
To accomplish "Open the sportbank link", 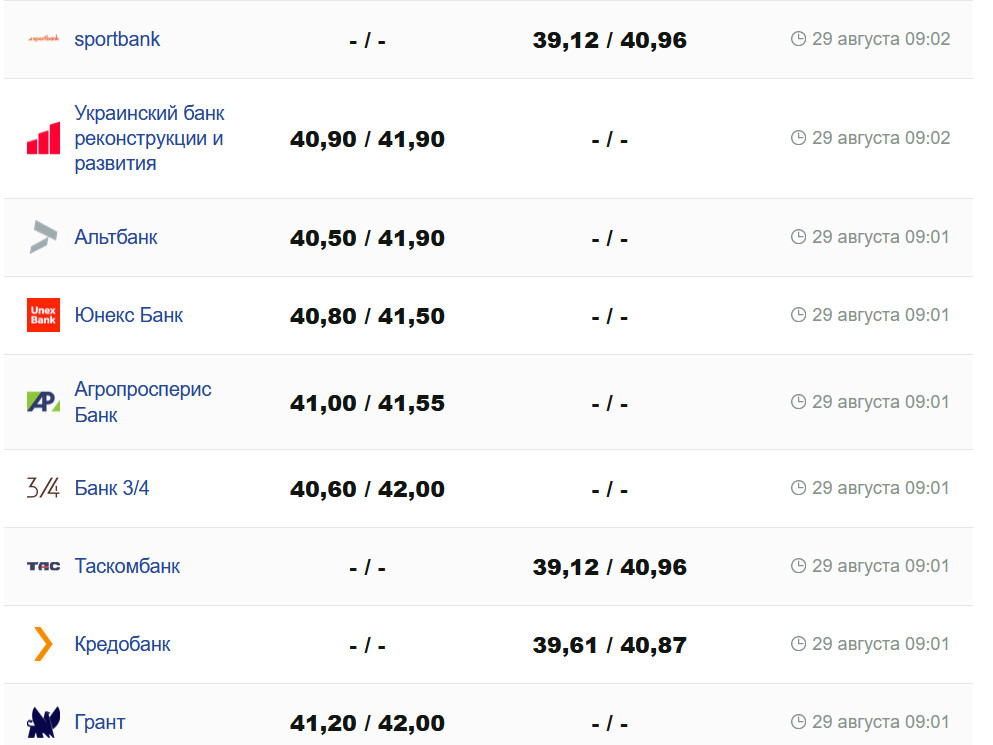I will tap(117, 39).
